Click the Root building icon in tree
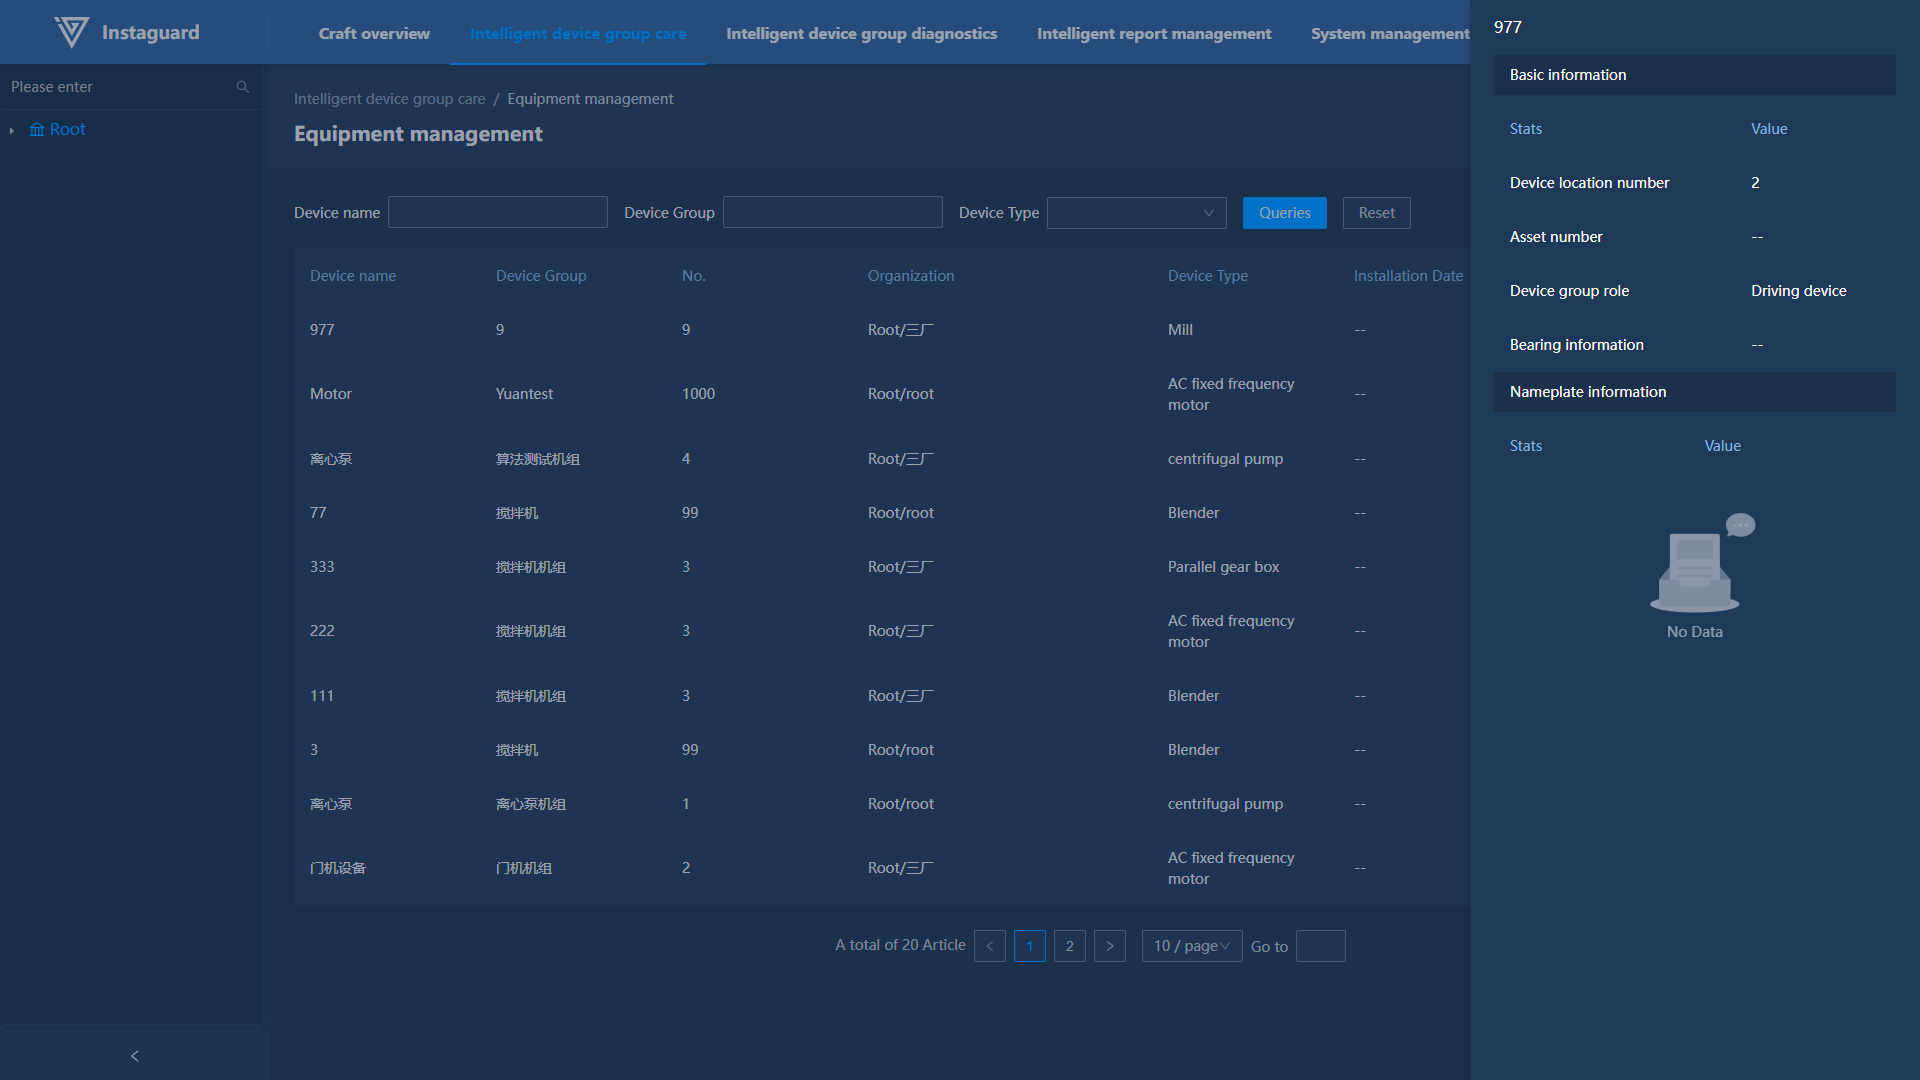The height and width of the screenshot is (1080, 1920). (x=37, y=130)
